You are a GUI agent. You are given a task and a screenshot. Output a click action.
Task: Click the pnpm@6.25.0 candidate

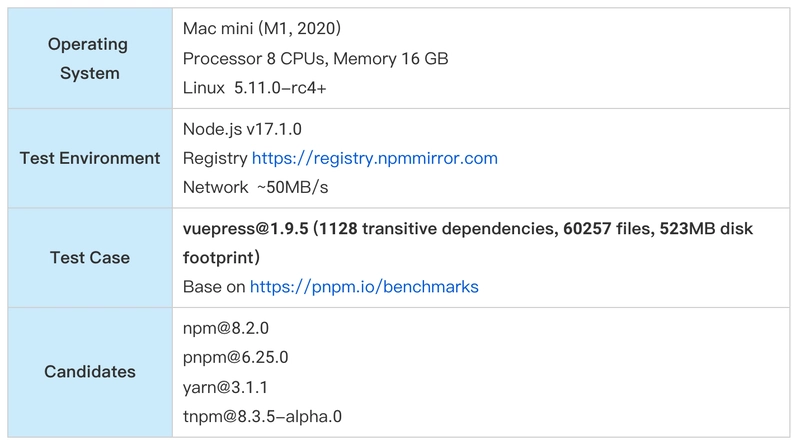click(x=235, y=357)
